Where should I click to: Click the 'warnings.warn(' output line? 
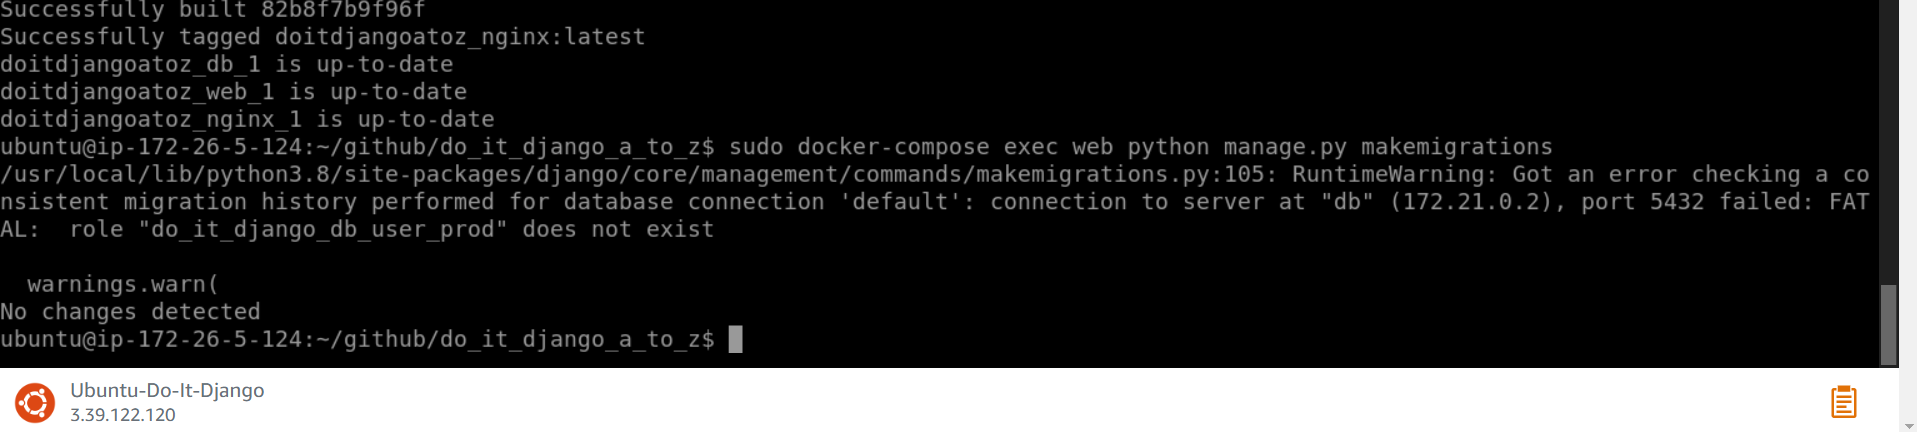(122, 284)
